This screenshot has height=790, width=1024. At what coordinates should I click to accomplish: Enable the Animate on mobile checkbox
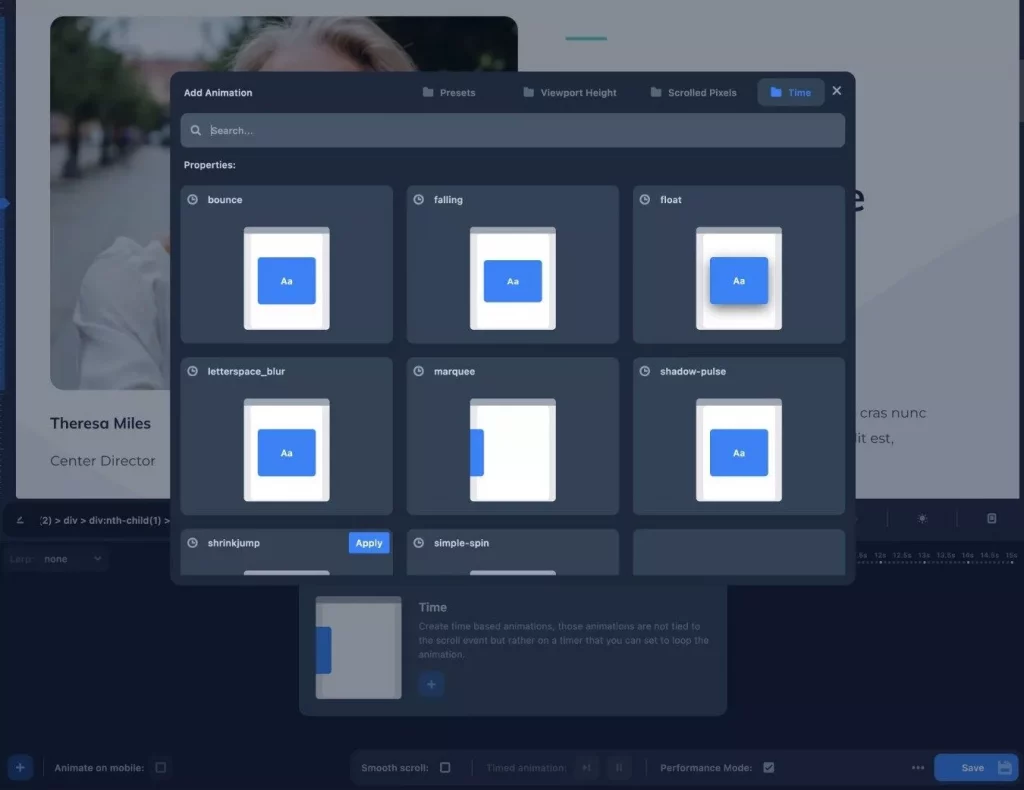click(161, 768)
